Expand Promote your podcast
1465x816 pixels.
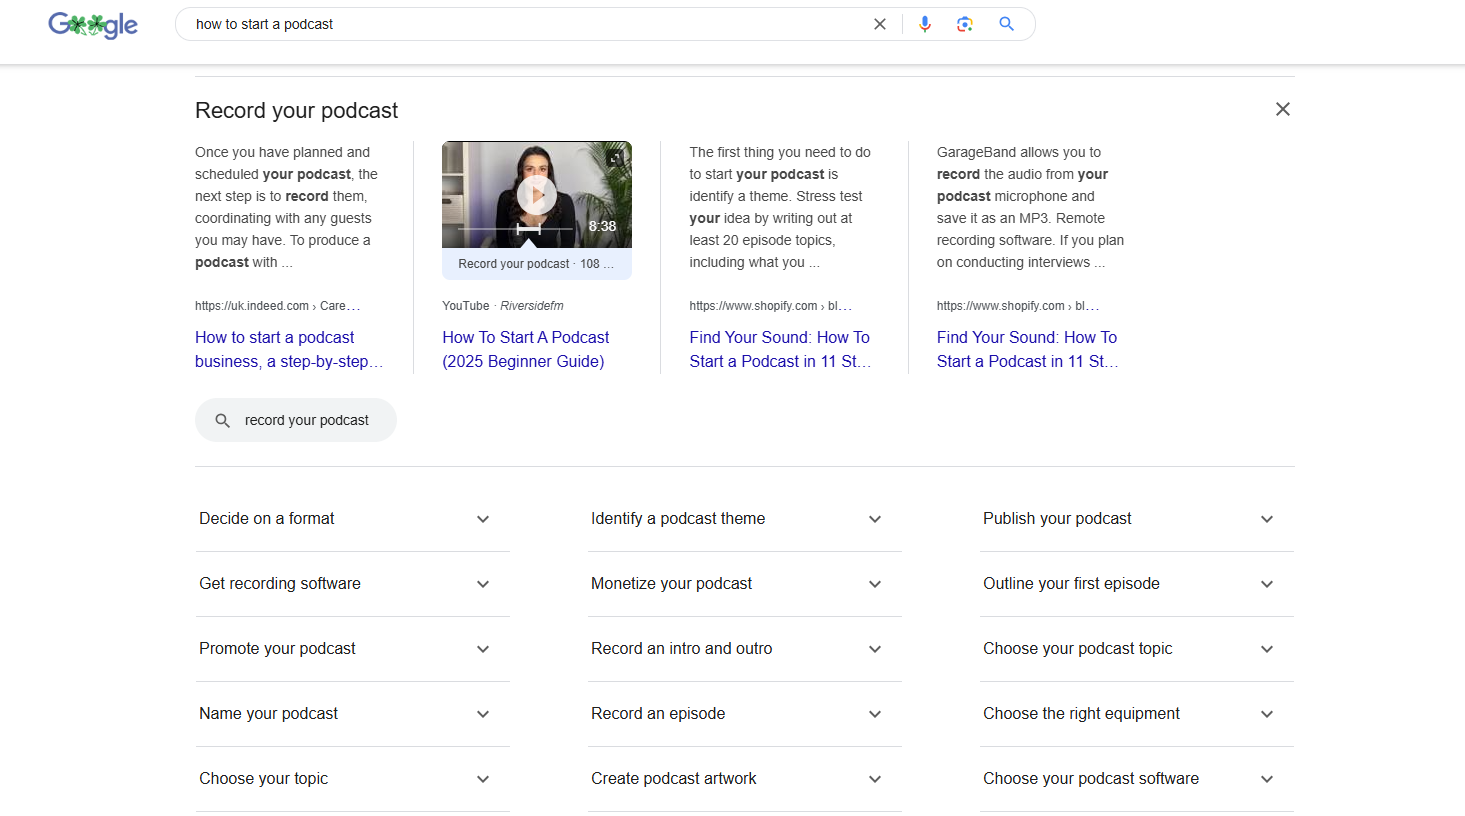[x=352, y=649]
